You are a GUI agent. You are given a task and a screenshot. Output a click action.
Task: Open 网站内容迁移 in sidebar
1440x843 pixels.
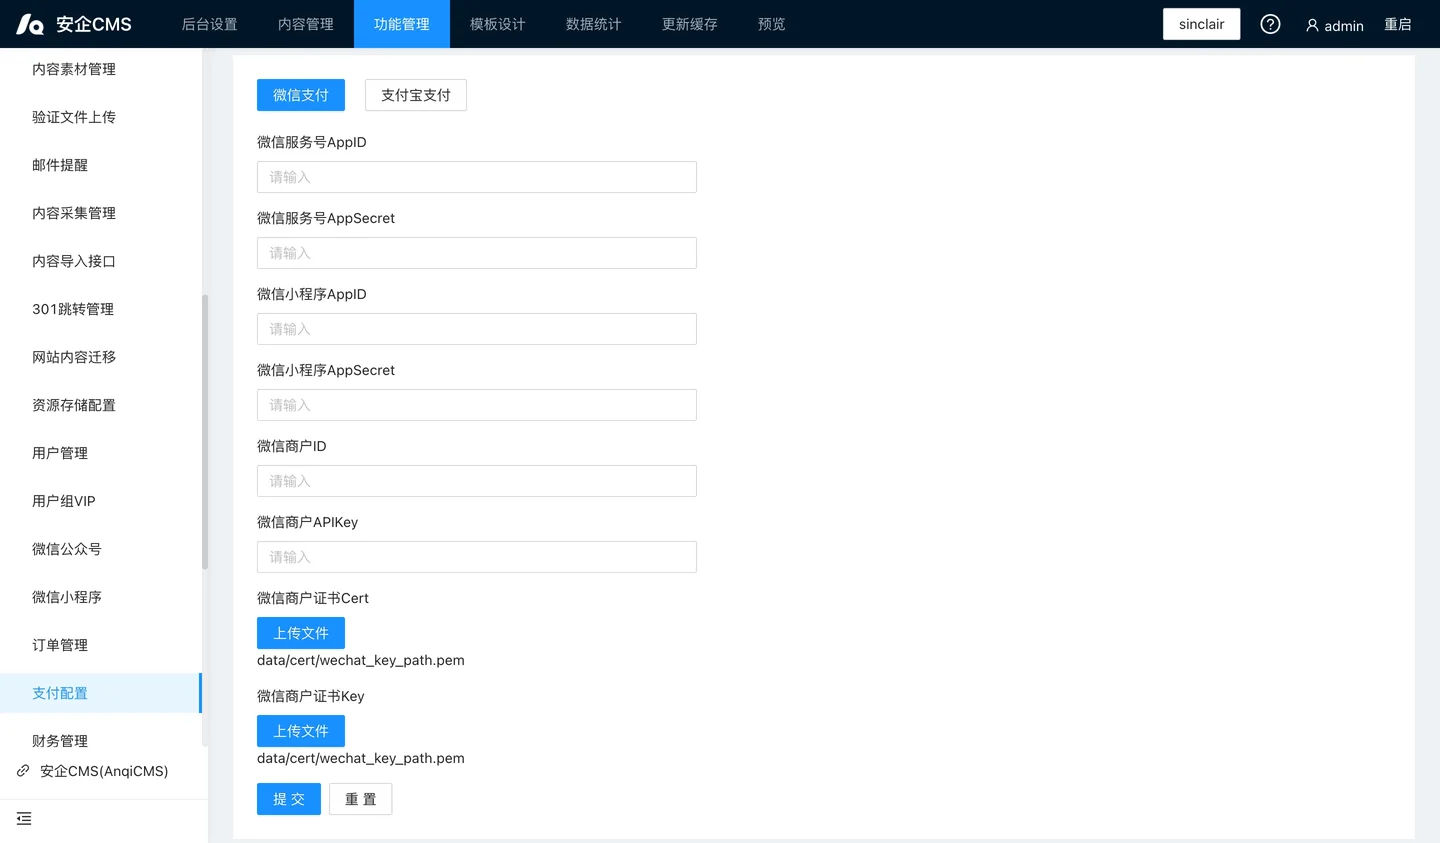tap(100, 357)
